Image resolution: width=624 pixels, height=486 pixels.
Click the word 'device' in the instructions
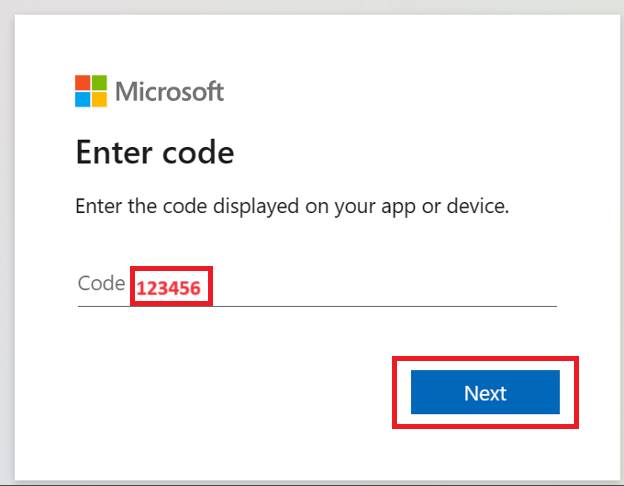coord(478,206)
